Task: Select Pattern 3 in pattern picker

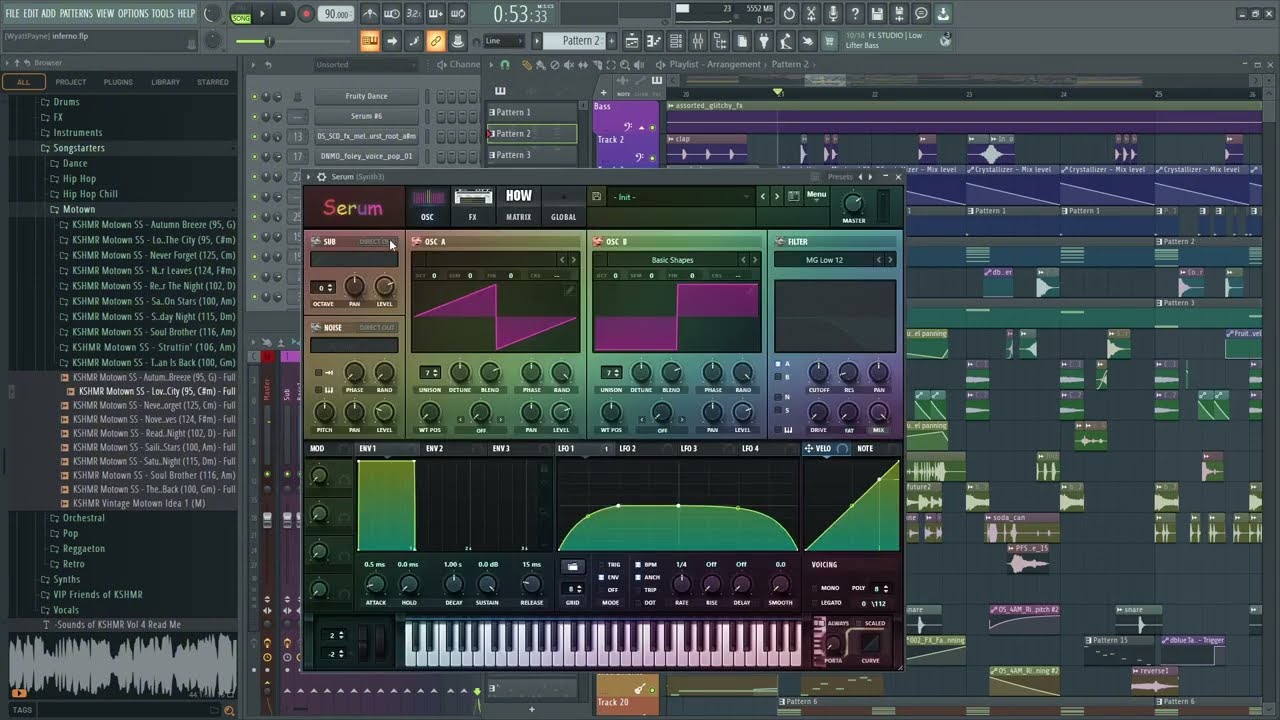Action: point(532,155)
